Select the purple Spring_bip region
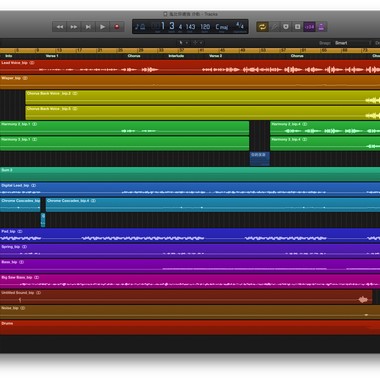380x380 pixels. coord(190,251)
